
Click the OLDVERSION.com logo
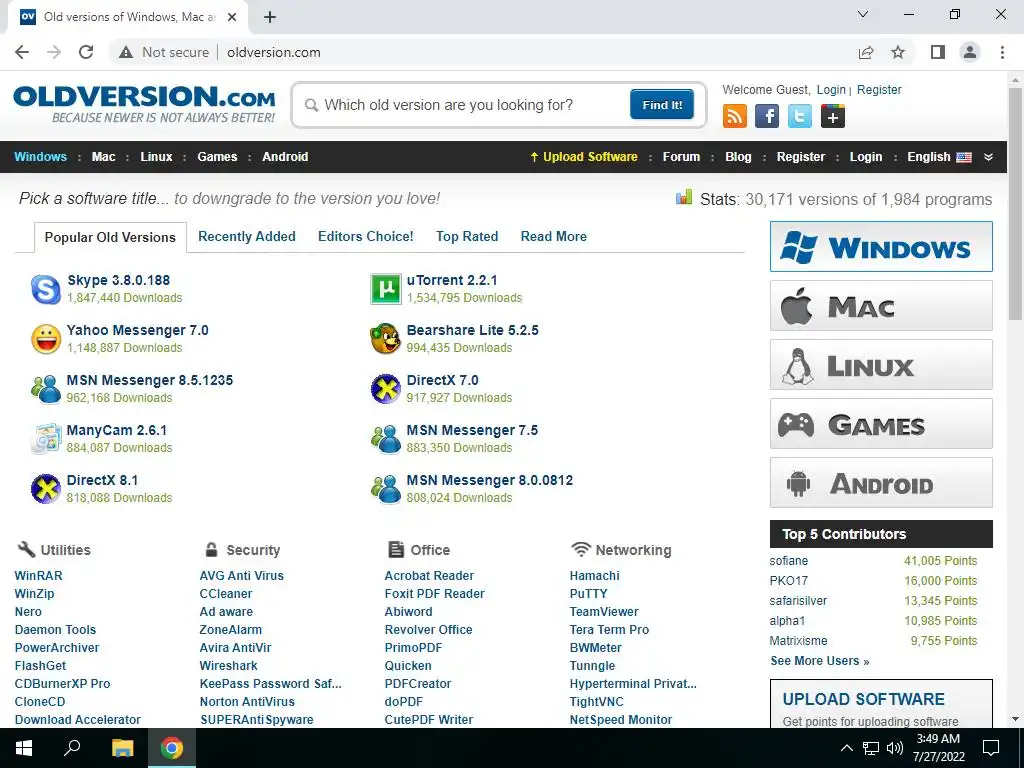[x=144, y=103]
